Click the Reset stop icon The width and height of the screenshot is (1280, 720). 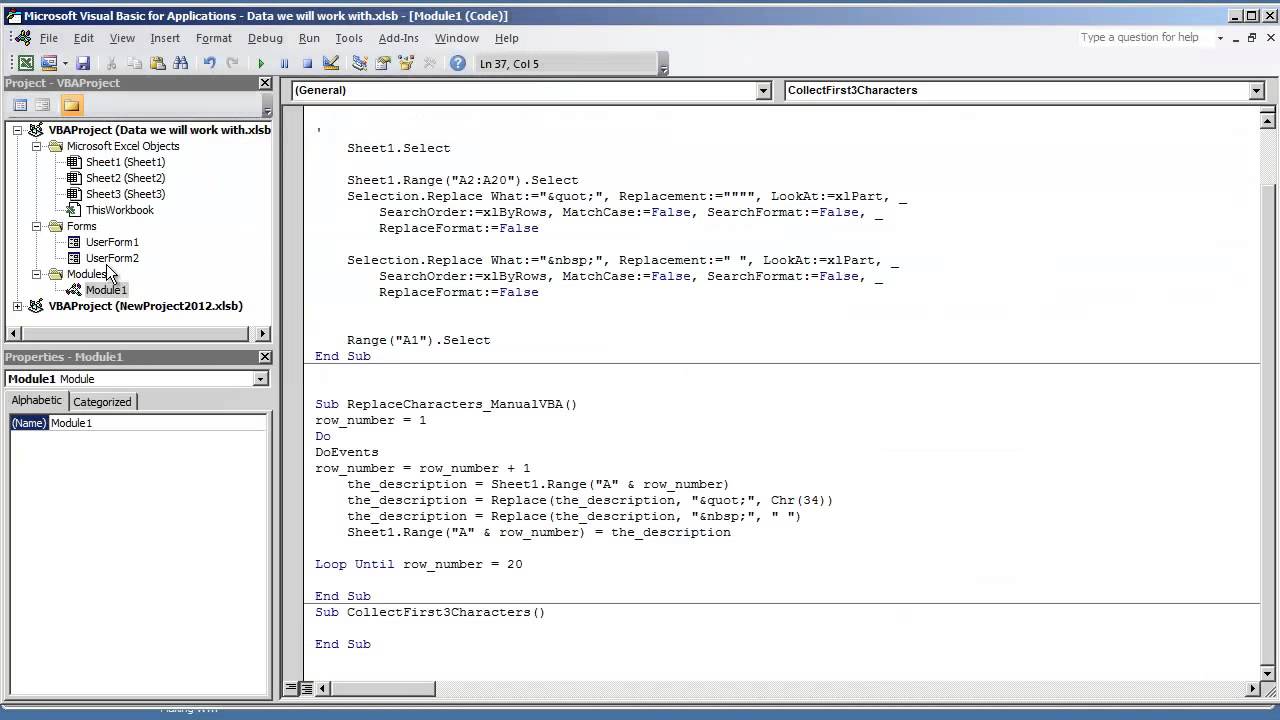[x=307, y=63]
